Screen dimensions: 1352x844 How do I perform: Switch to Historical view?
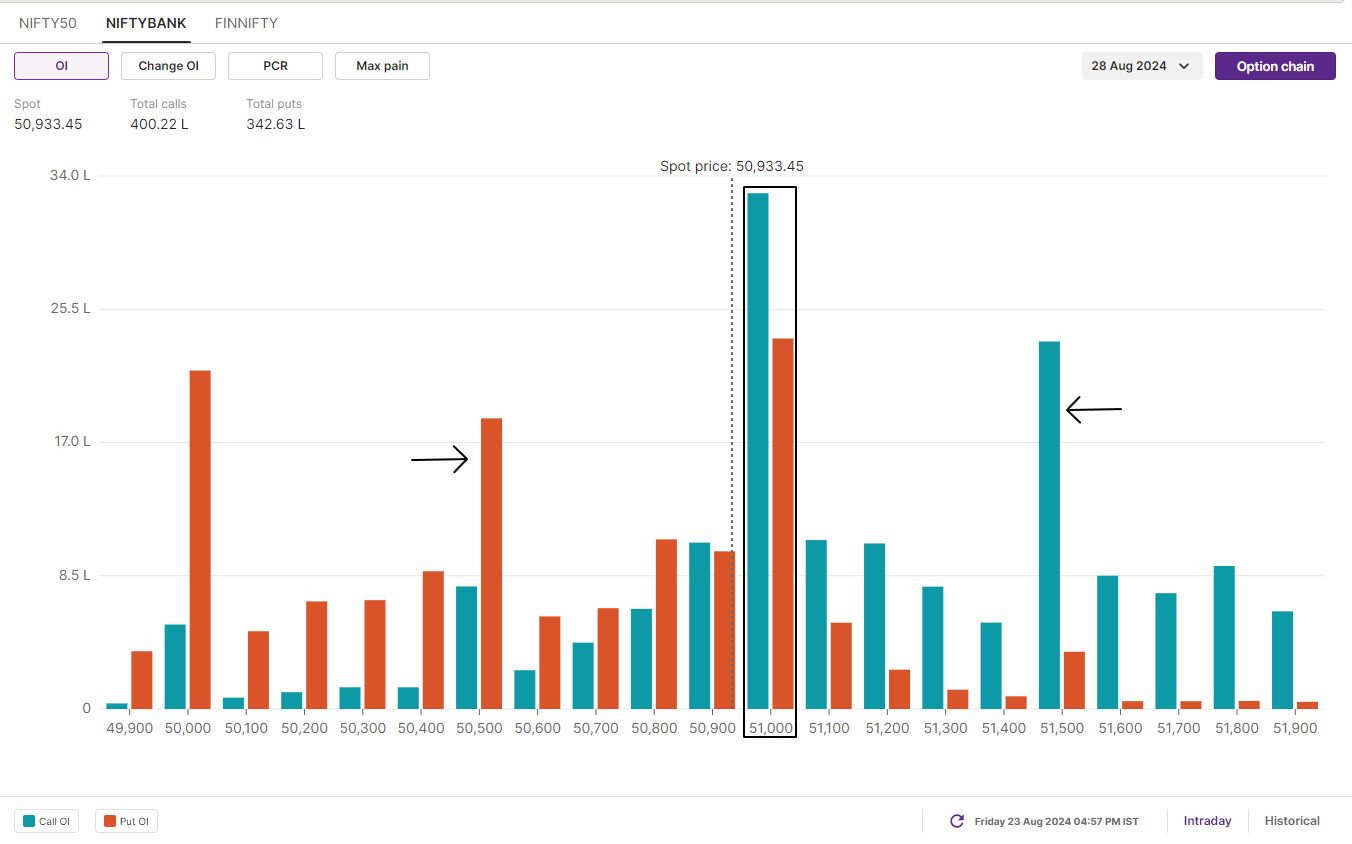click(x=1292, y=821)
